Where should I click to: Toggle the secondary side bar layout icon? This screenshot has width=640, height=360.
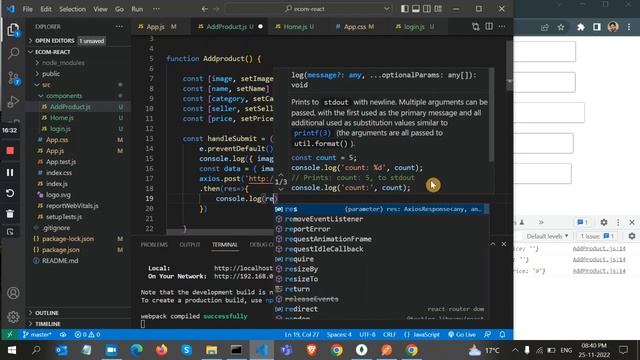pos(427,9)
